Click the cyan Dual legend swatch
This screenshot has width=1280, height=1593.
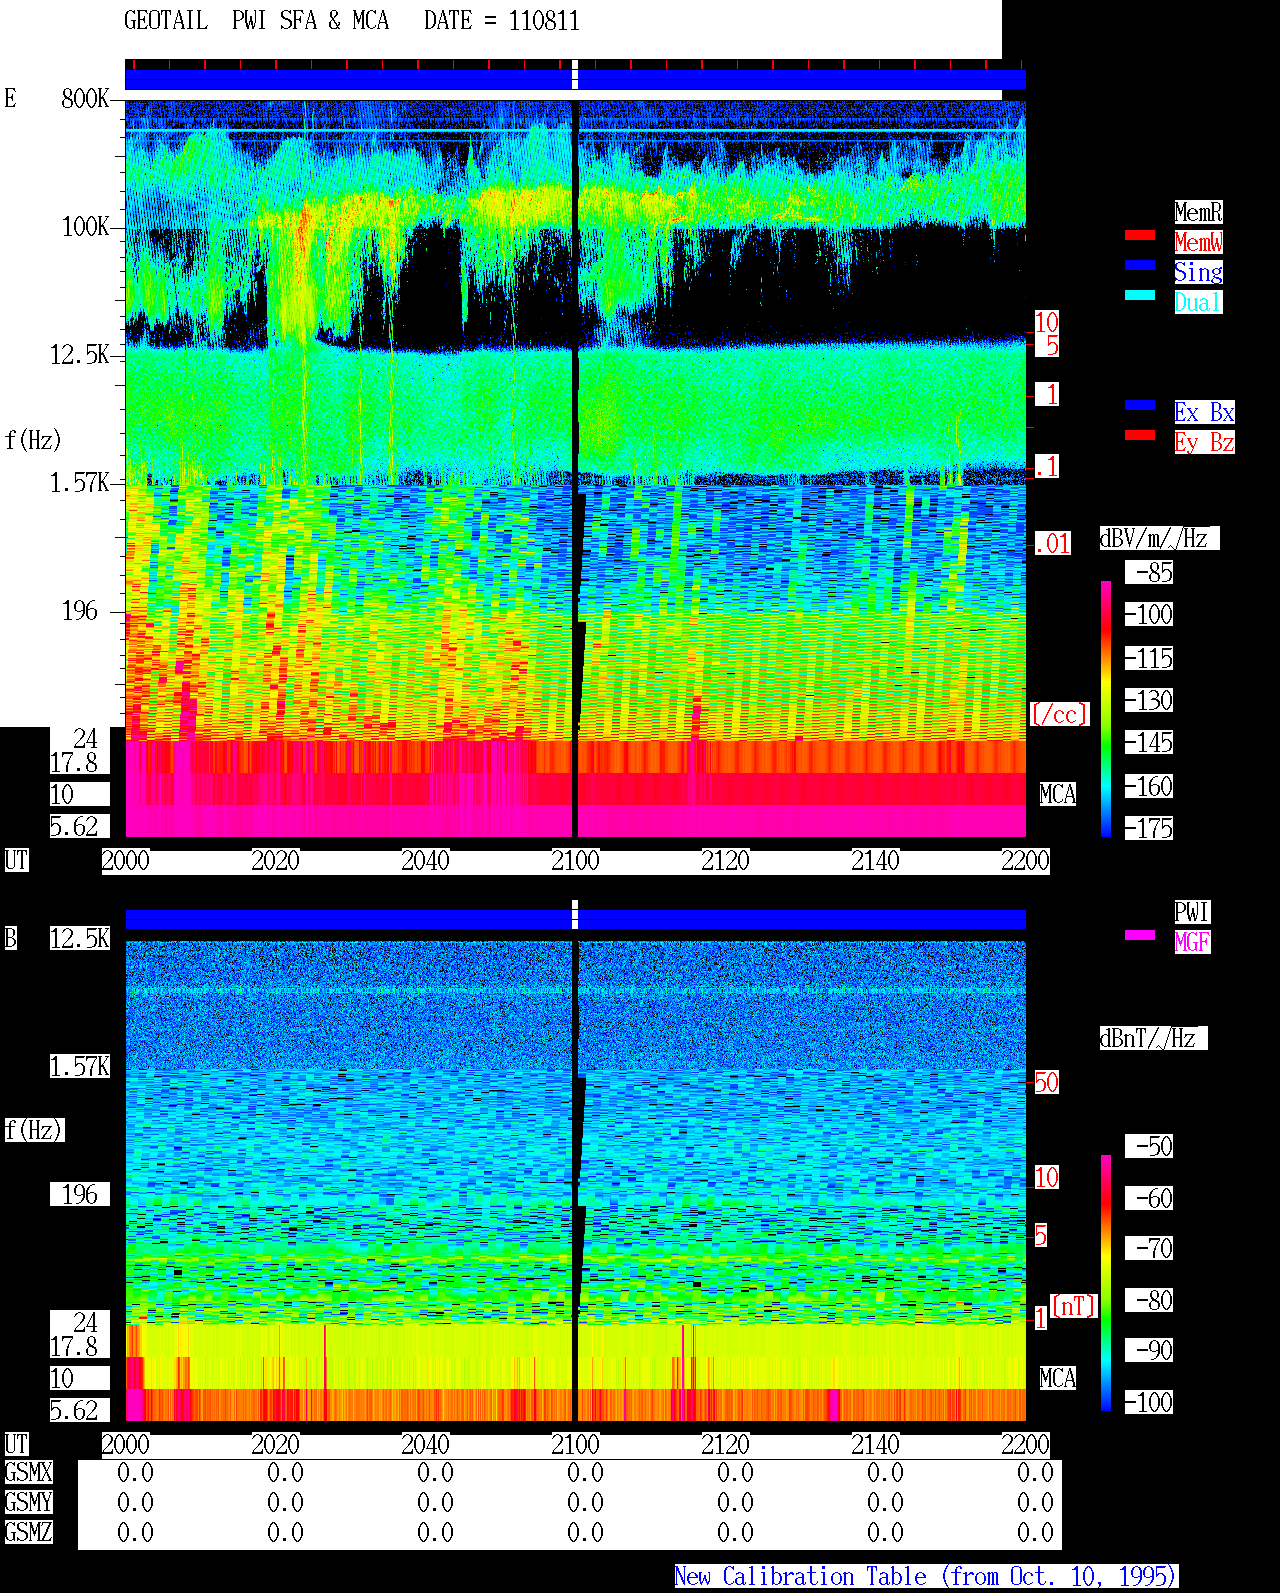click(1140, 295)
